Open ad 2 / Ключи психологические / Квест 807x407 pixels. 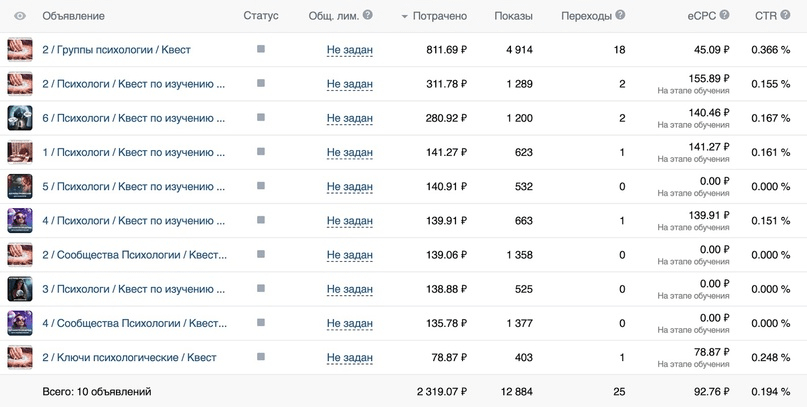(129, 357)
